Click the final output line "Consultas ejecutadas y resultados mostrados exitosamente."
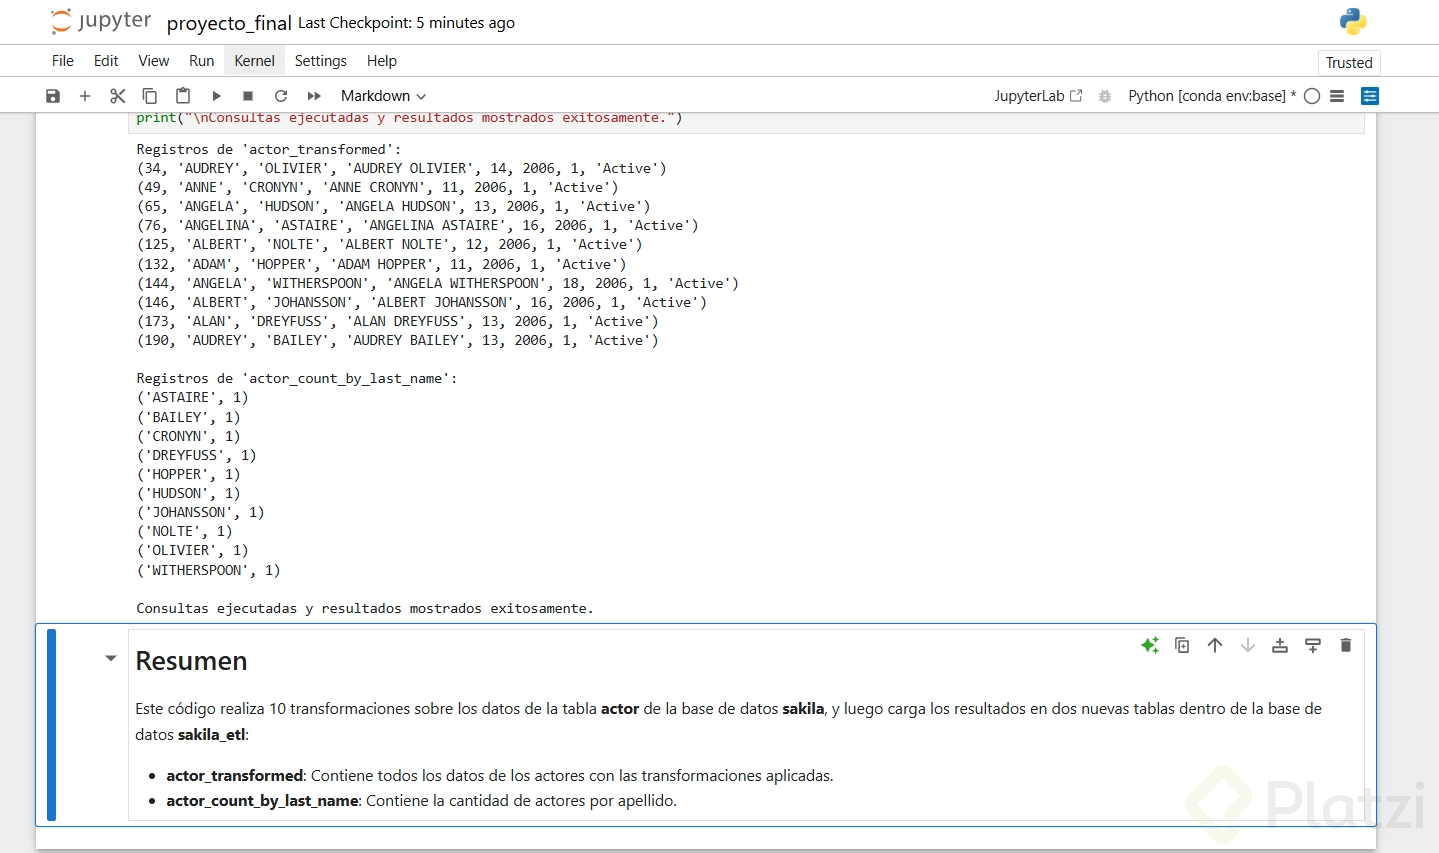Screen dimensions: 1439x853 pyautogui.click(x=365, y=609)
